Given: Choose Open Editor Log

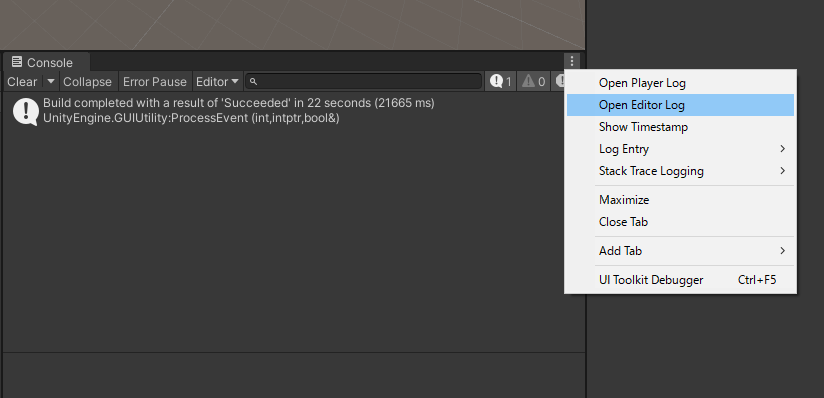Looking at the screenshot, I should pos(680,105).
